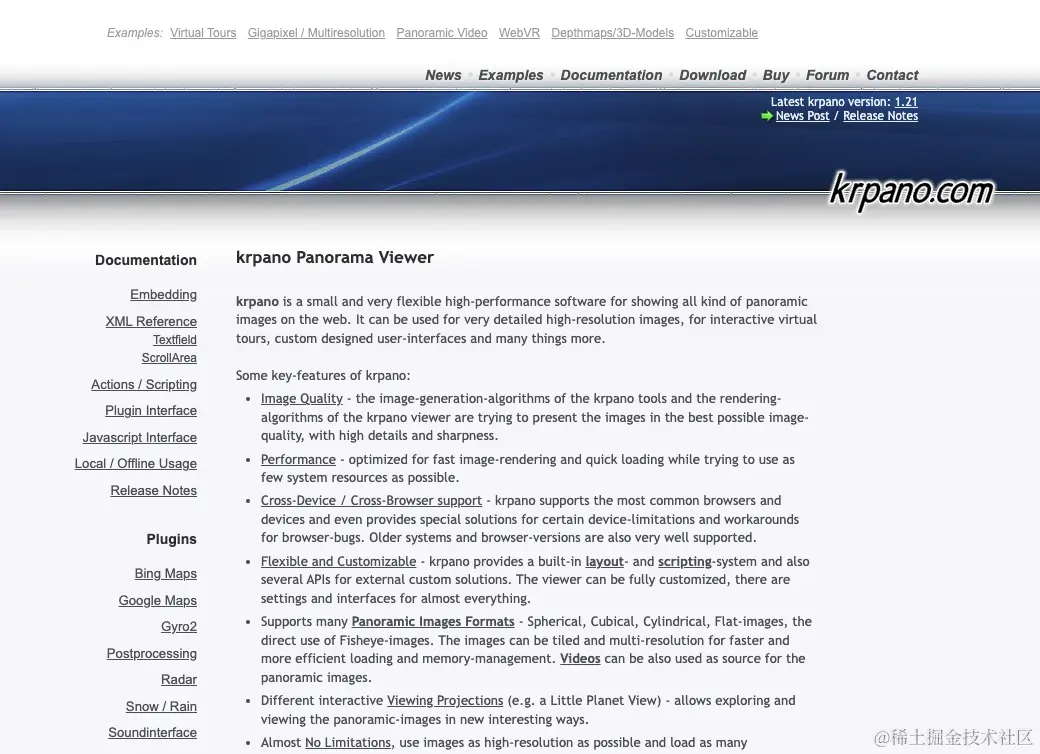Open the Gigapixel / Multiresolution example link
This screenshot has width=1040, height=754.
pyautogui.click(x=316, y=33)
